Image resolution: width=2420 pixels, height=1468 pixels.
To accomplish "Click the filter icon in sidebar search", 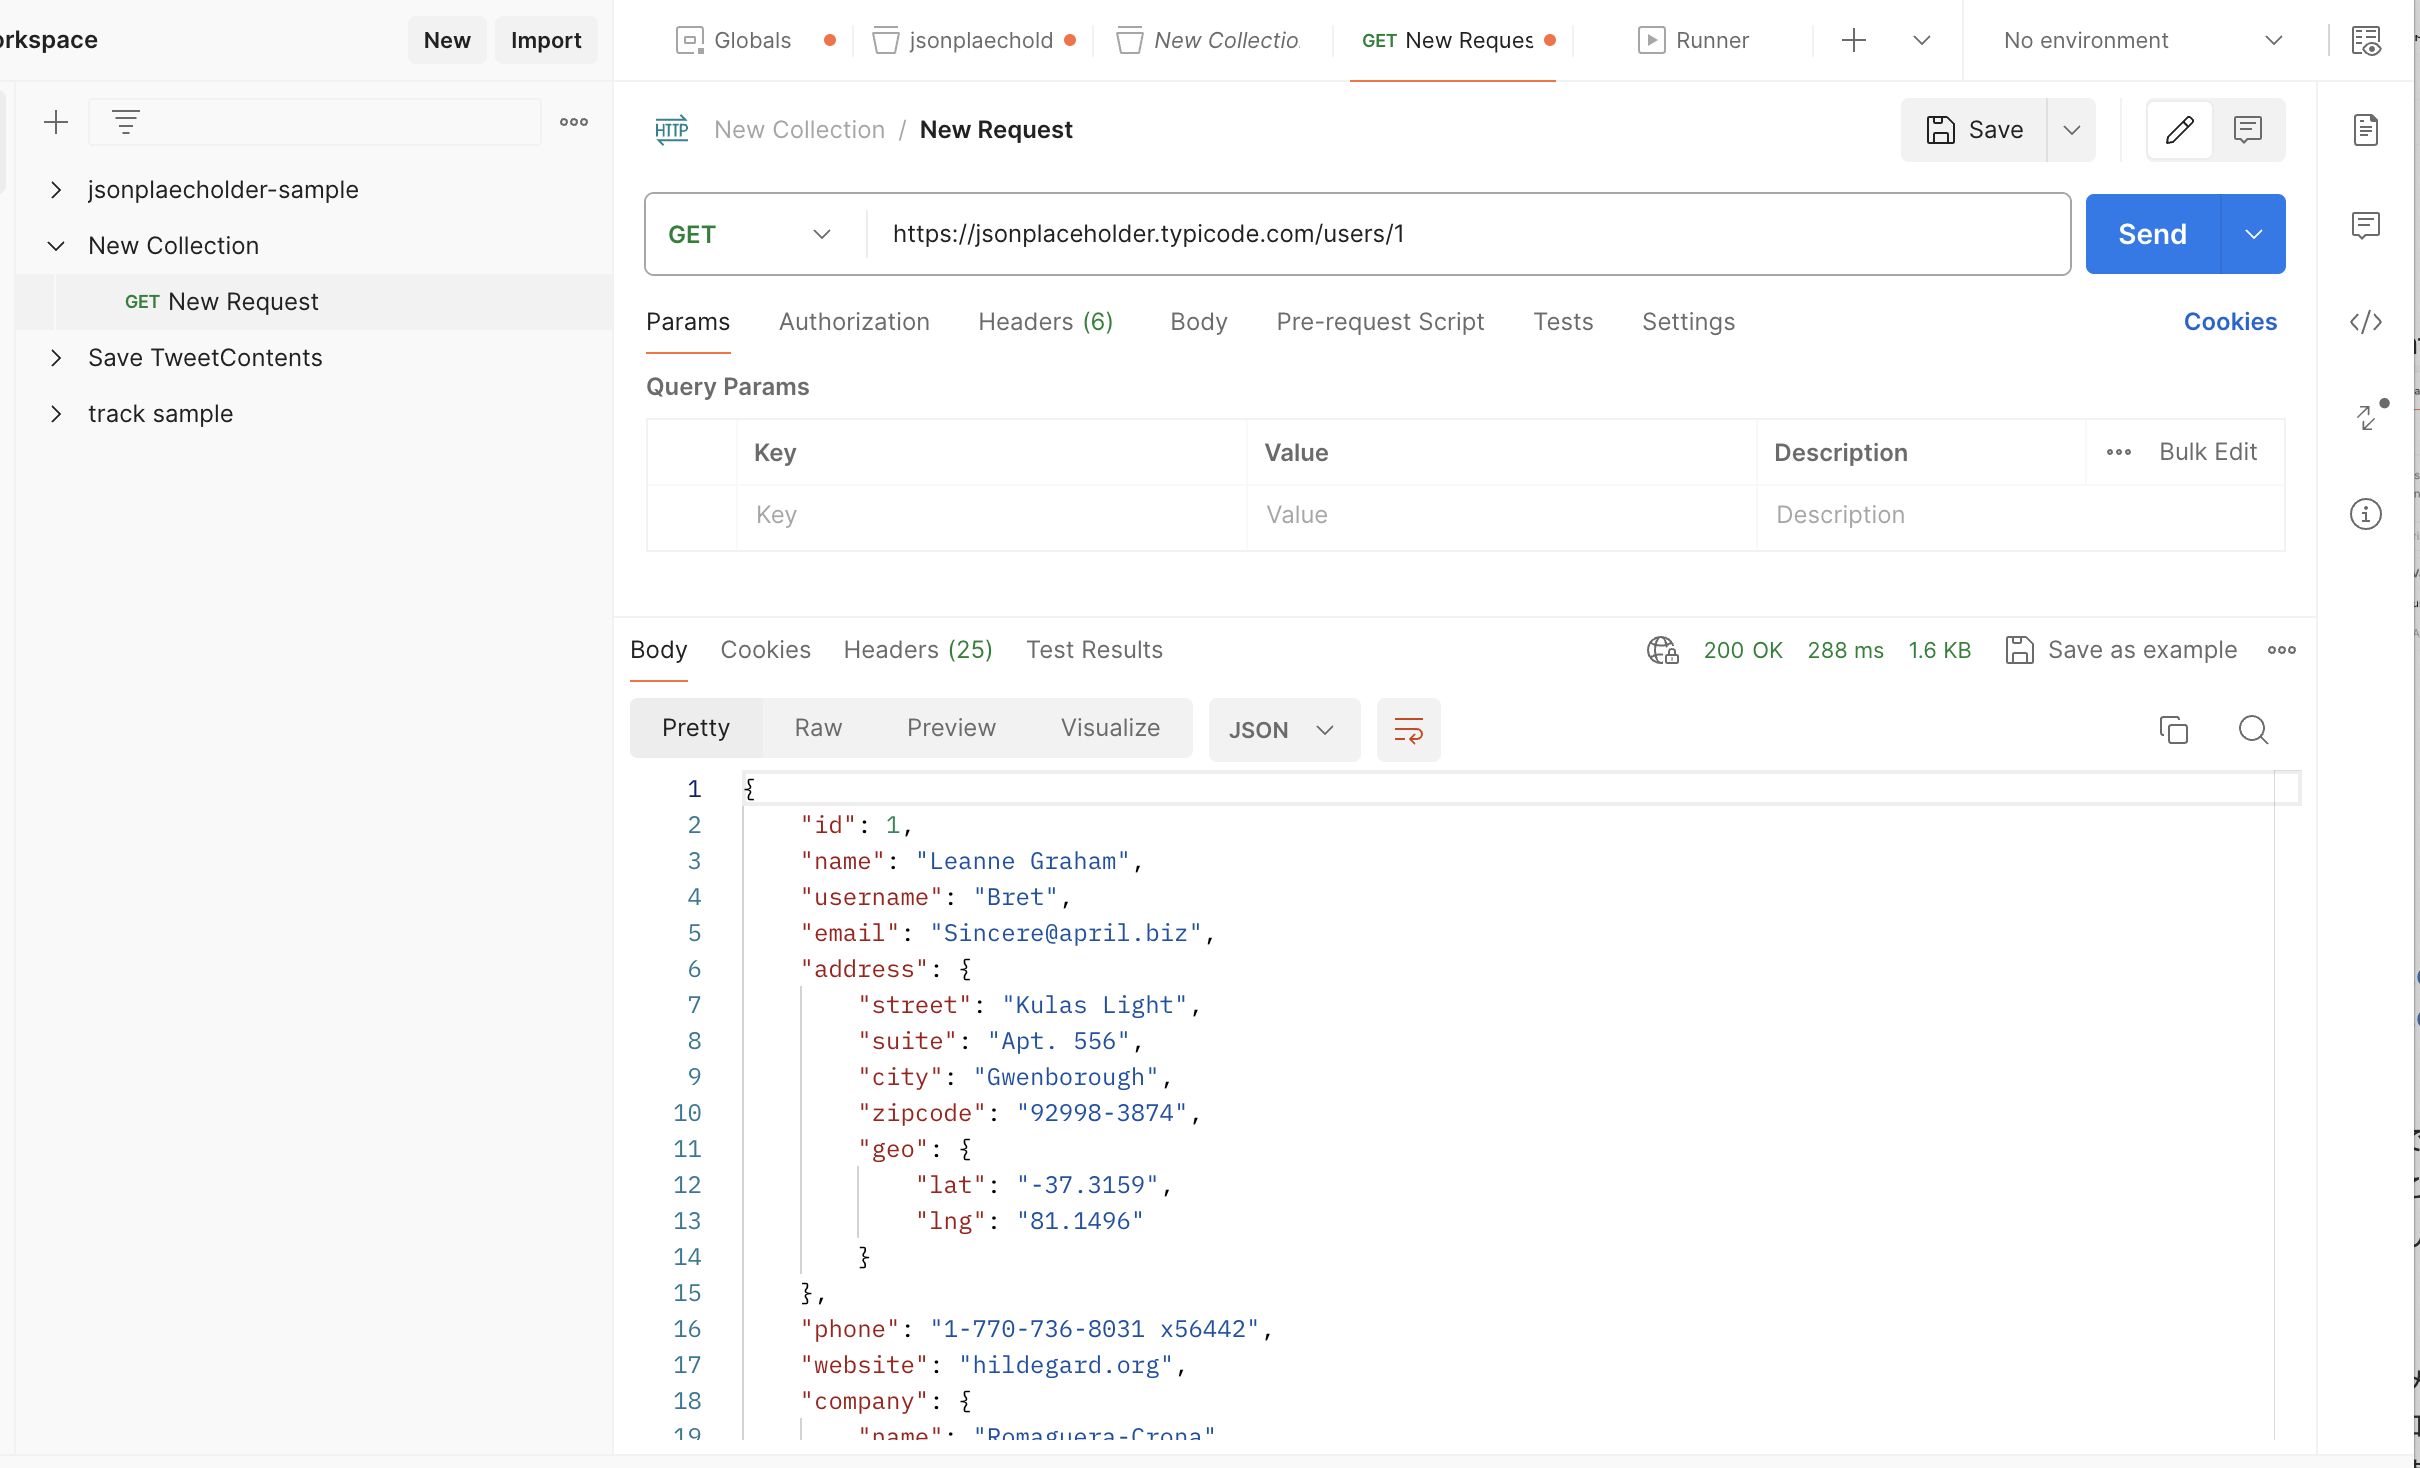I will (126, 122).
